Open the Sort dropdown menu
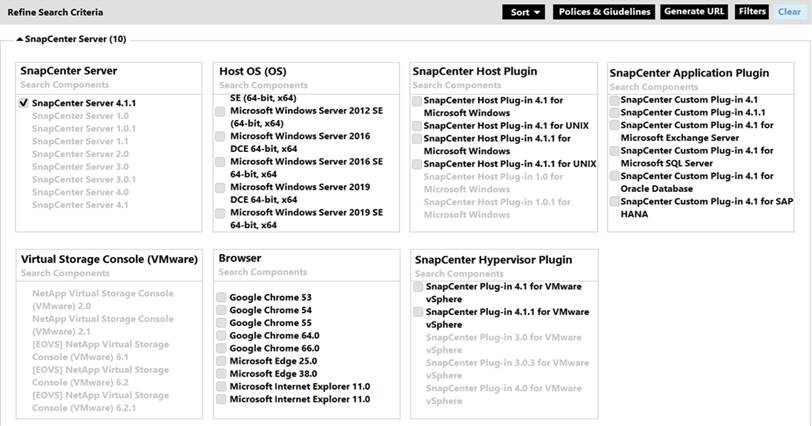Screen dimensions: 812x426 pyautogui.click(x=524, y=12)
